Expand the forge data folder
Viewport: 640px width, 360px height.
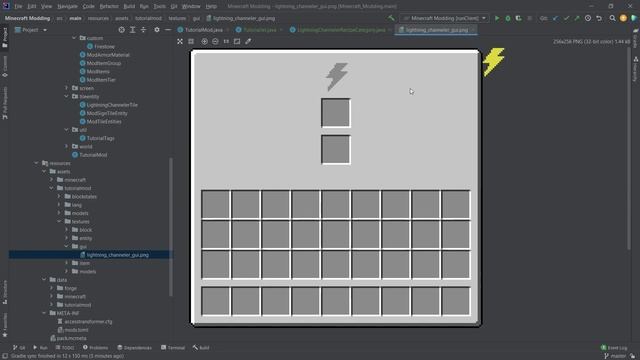52,288
